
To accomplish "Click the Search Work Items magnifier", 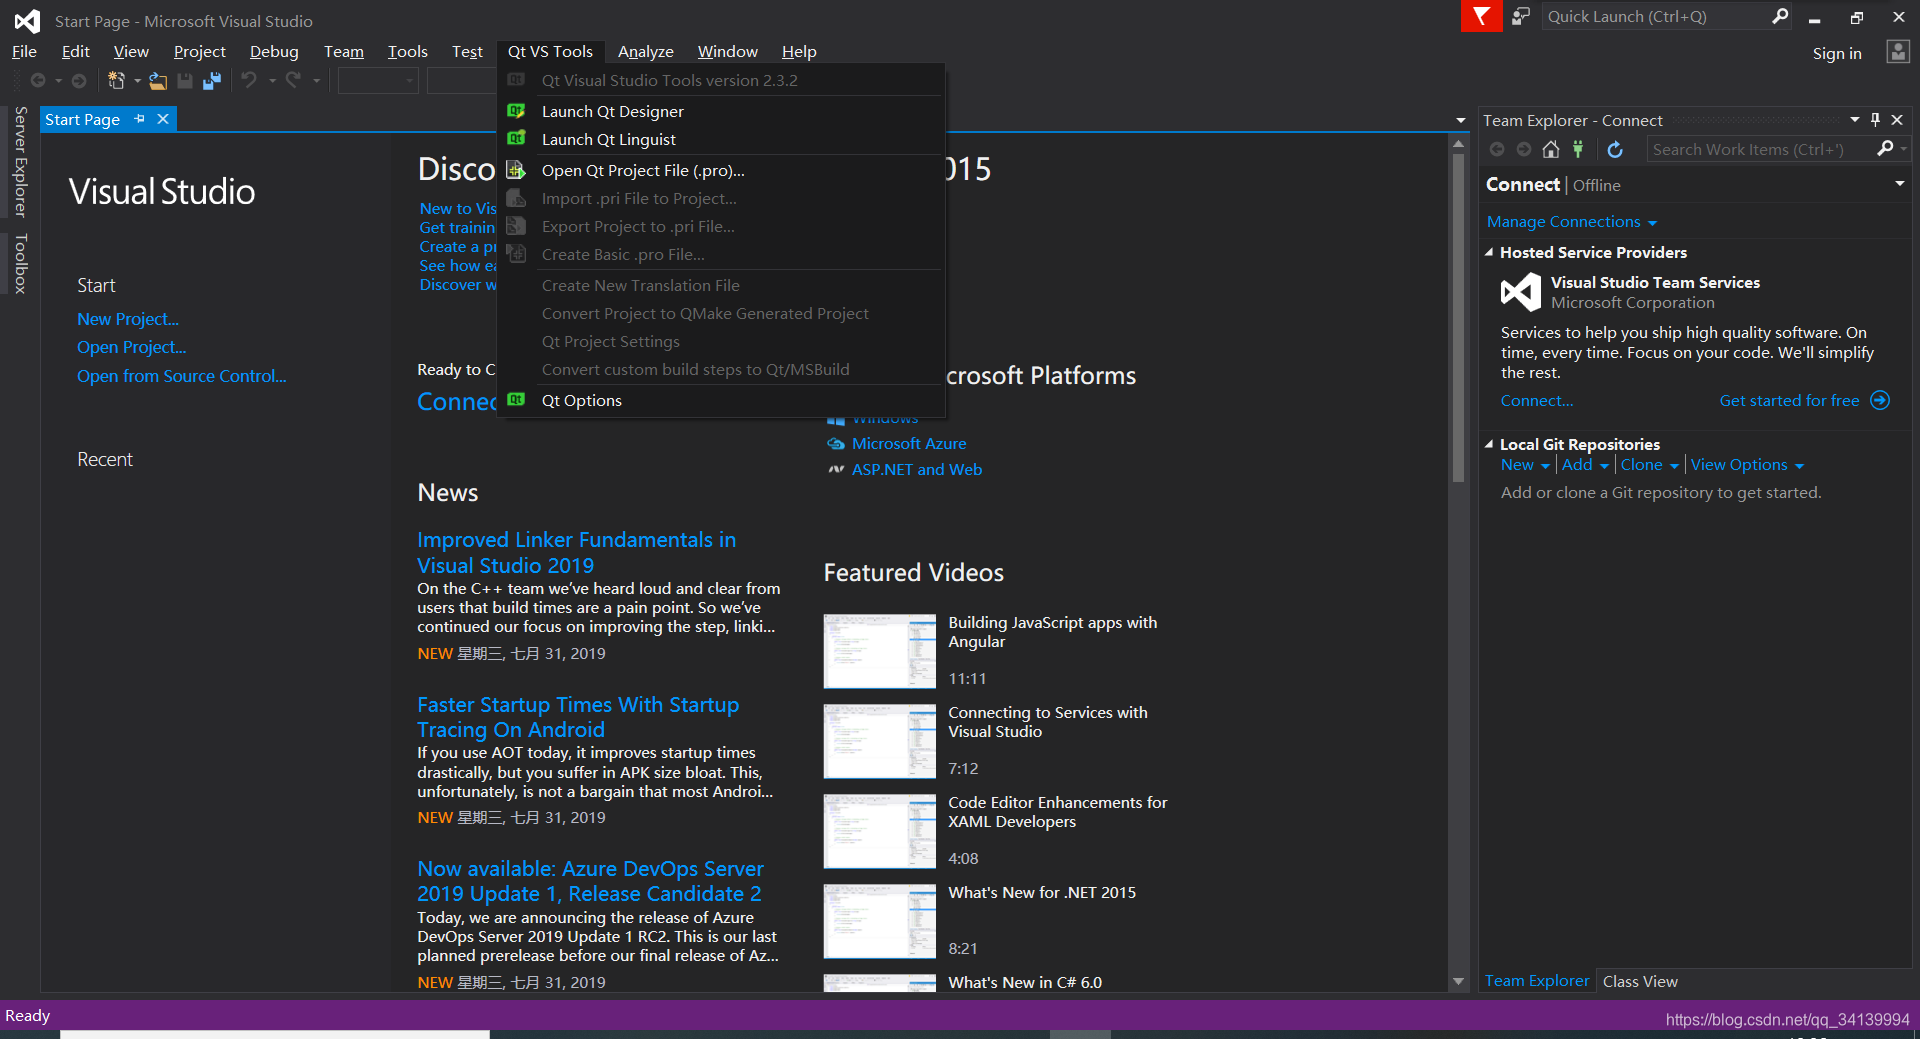I will pos(1885,148).
